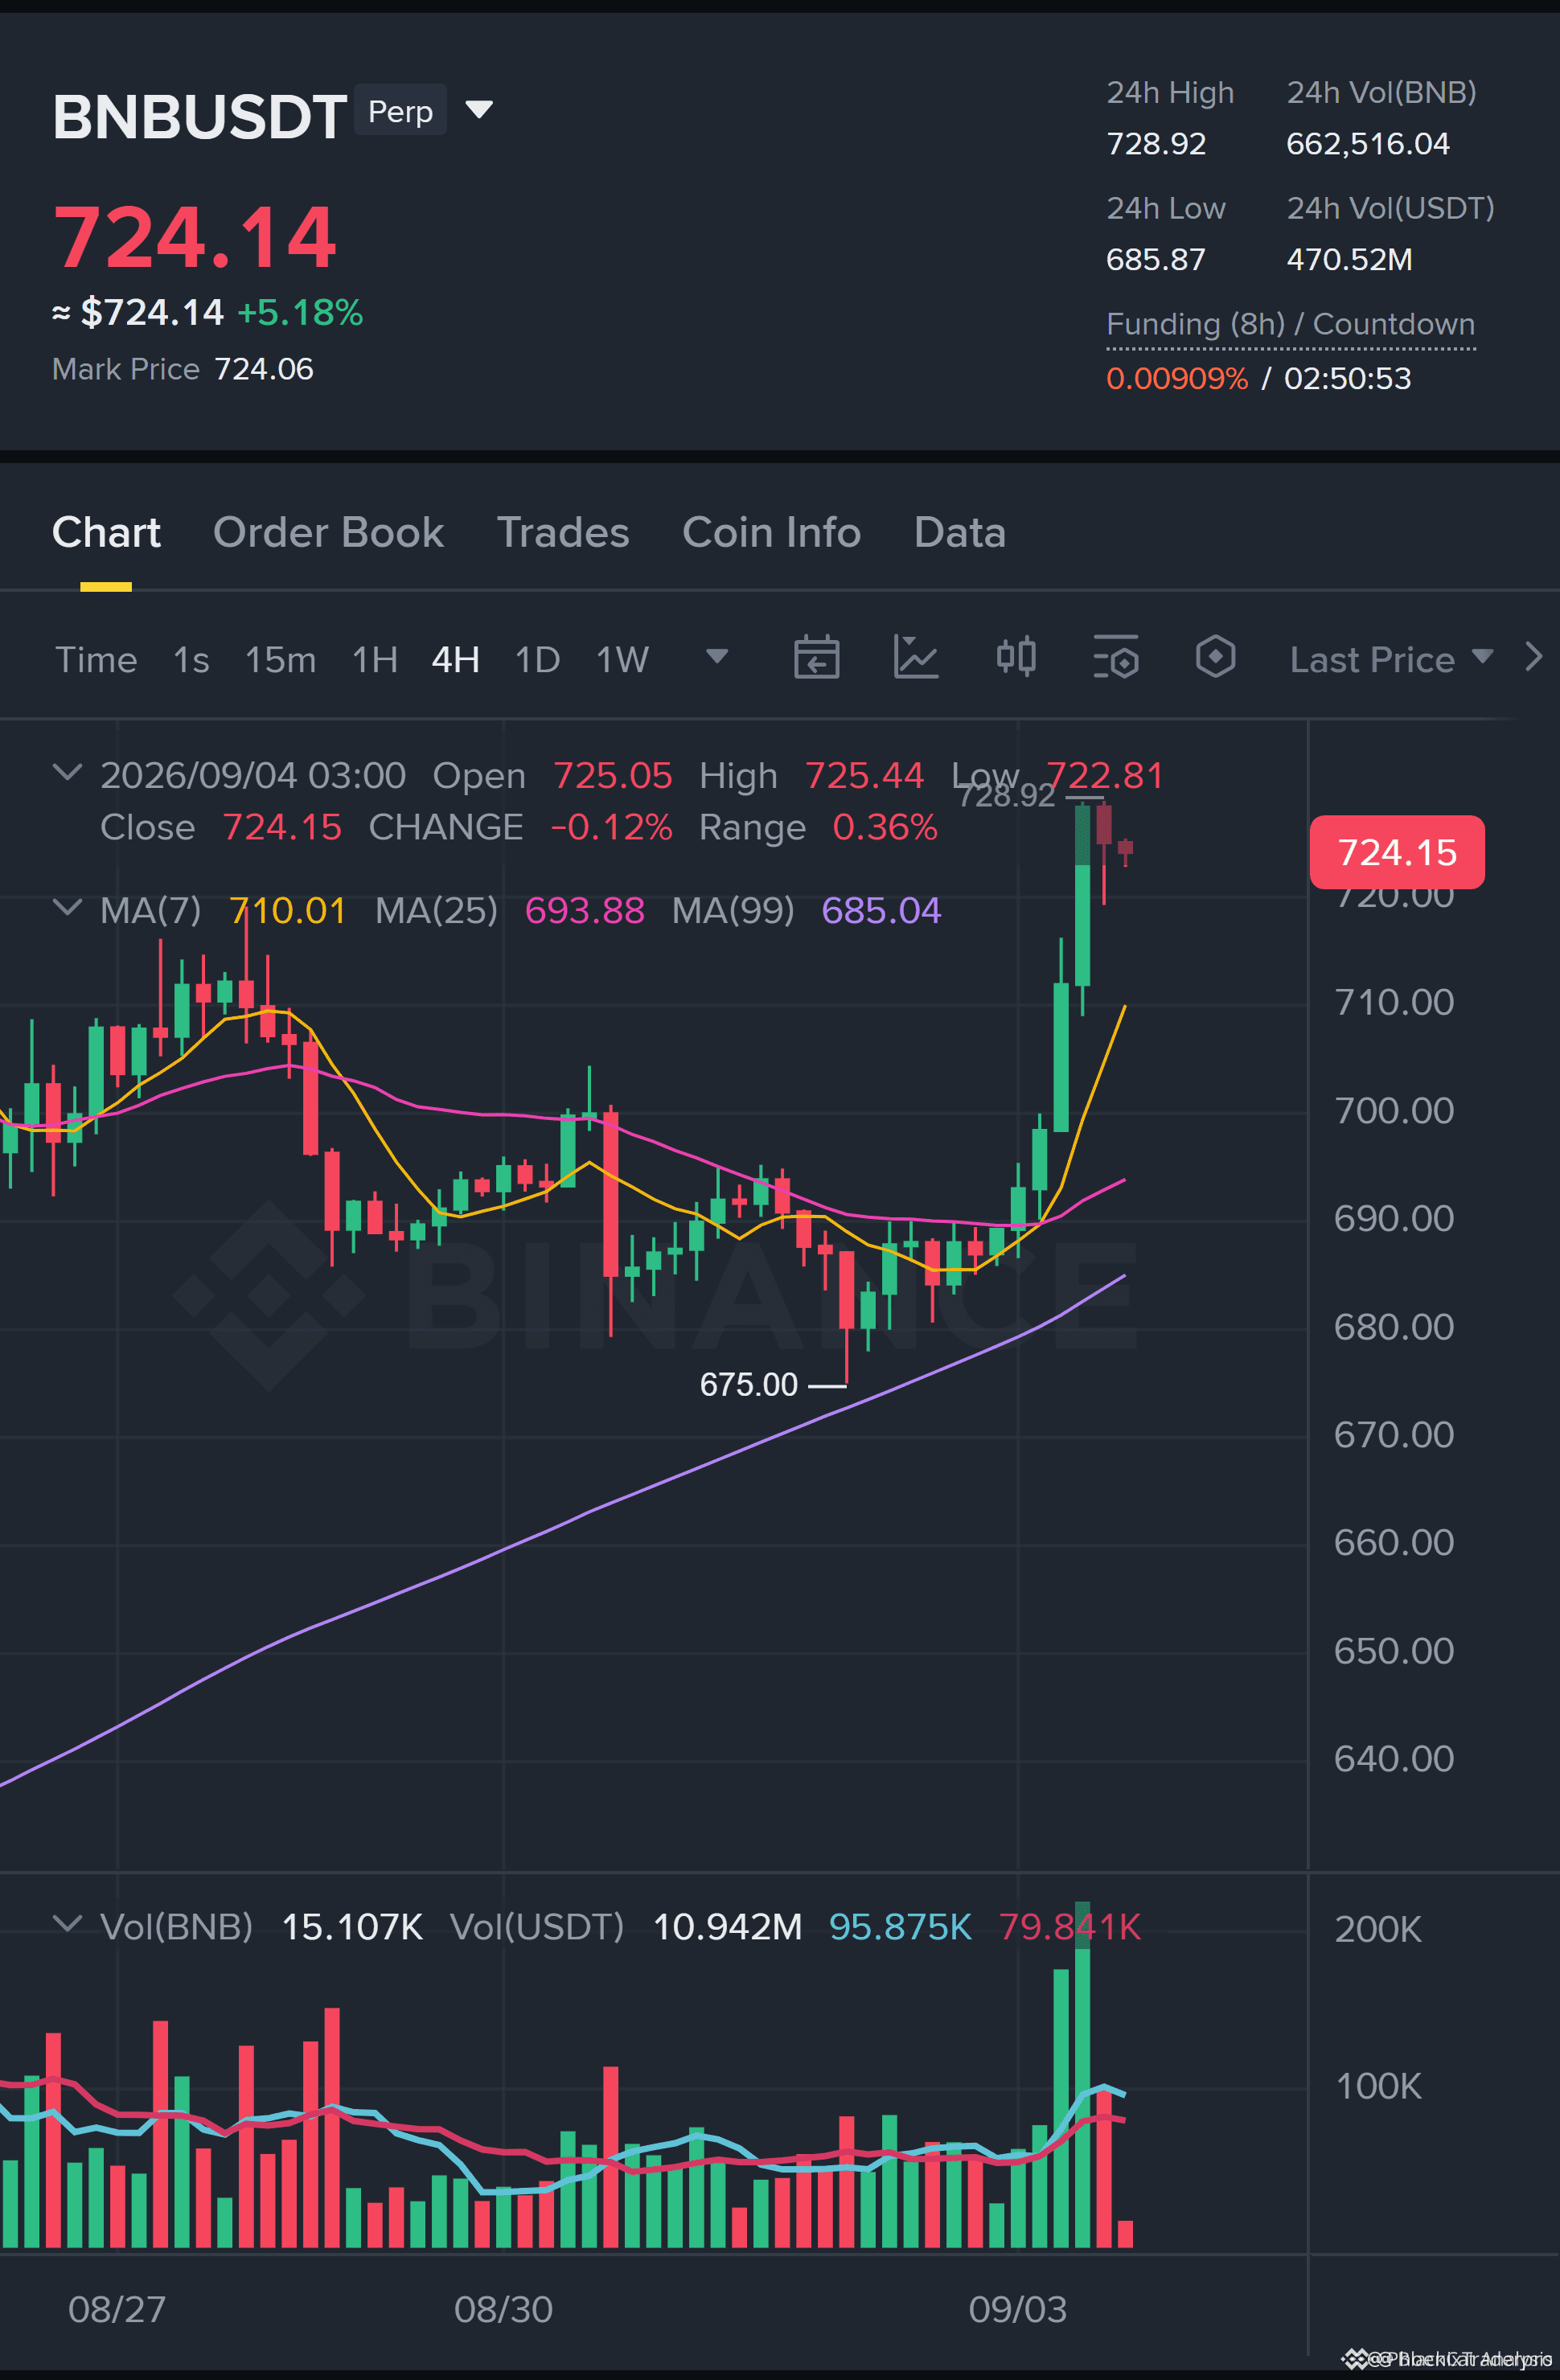Image resolution: width=1560 pixels, height=2380 pixels.
Task: Open the Last Price dropdown
Action: 1391,659
